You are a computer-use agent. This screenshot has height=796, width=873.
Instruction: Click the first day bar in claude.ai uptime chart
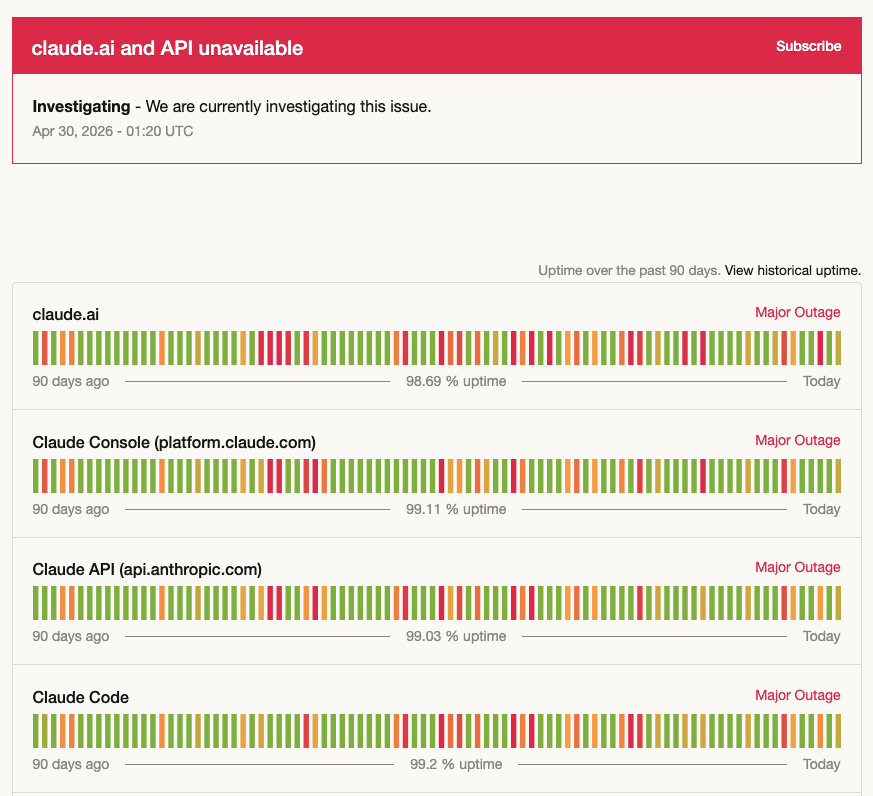pyautogui.click(x=36, y=348)
